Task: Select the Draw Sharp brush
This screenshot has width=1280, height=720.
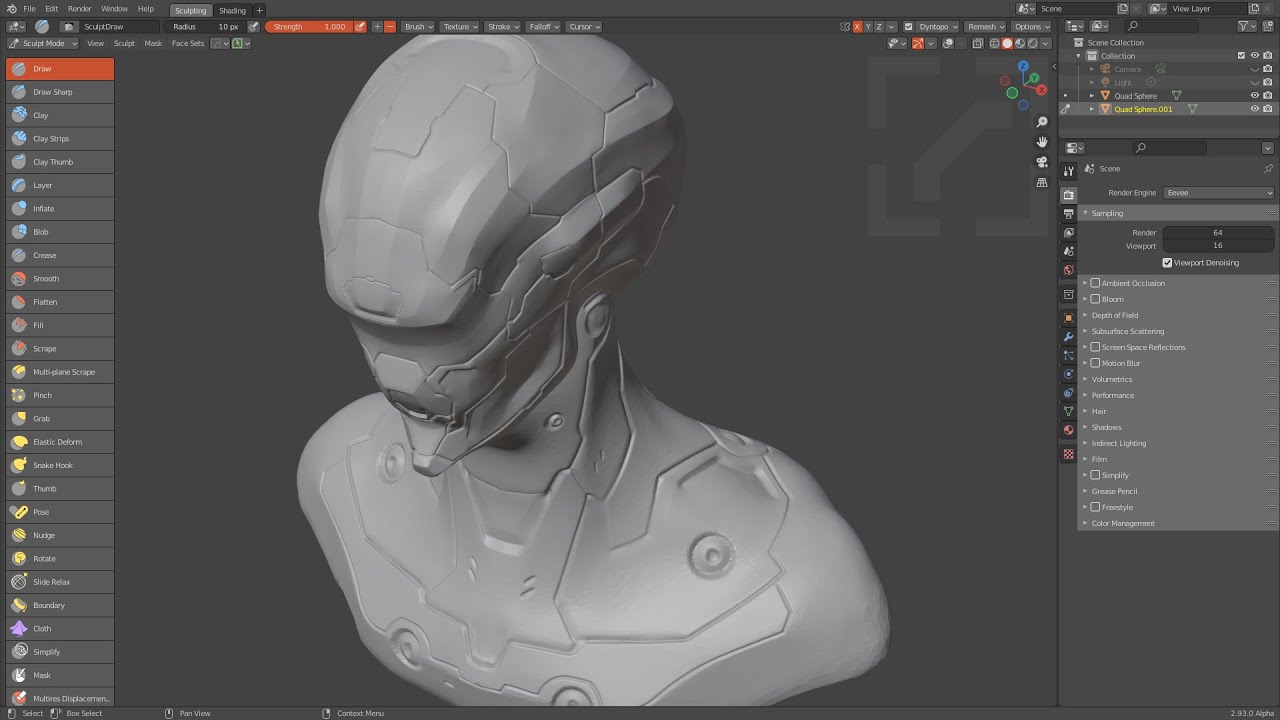Action: [x=59, y=92]
